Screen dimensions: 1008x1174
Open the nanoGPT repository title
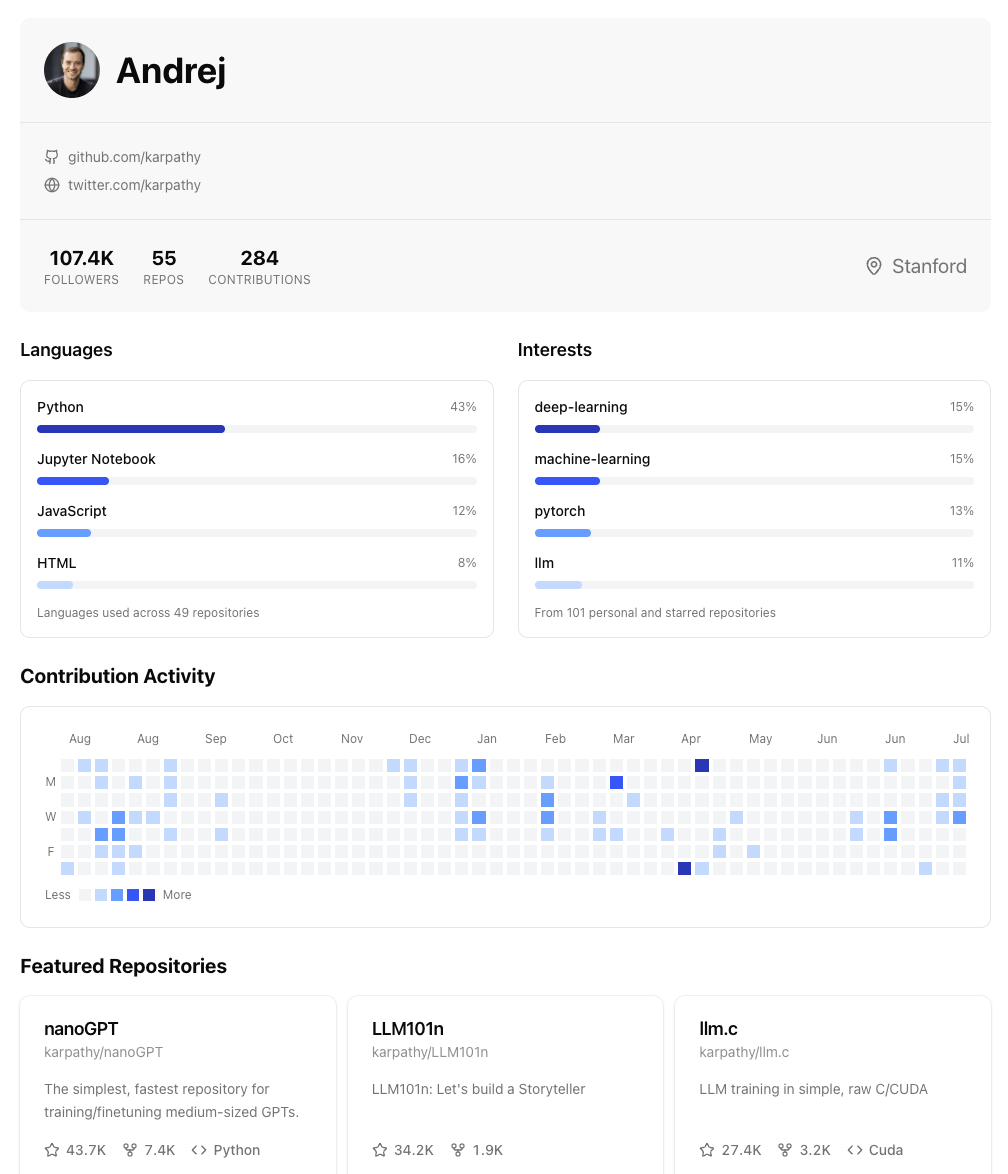coord(81,1028)
